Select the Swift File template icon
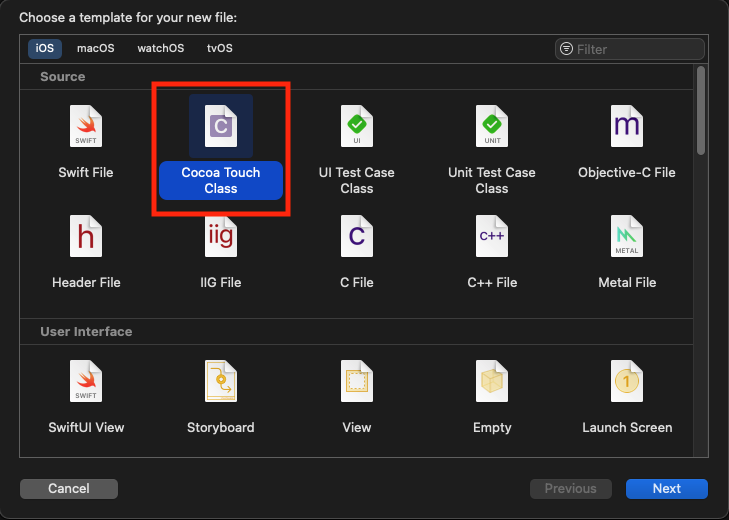 86,126
